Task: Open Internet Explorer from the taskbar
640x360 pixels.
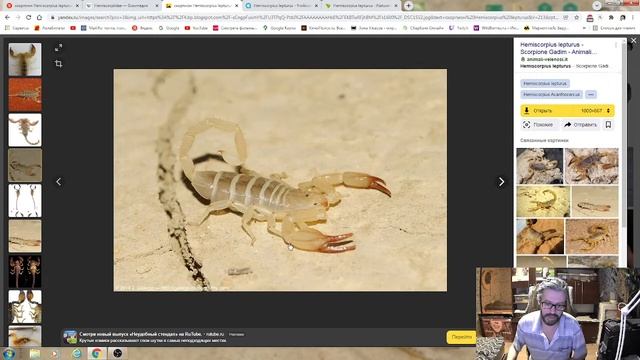Action: pyautogui.click(x=76, y=353)
